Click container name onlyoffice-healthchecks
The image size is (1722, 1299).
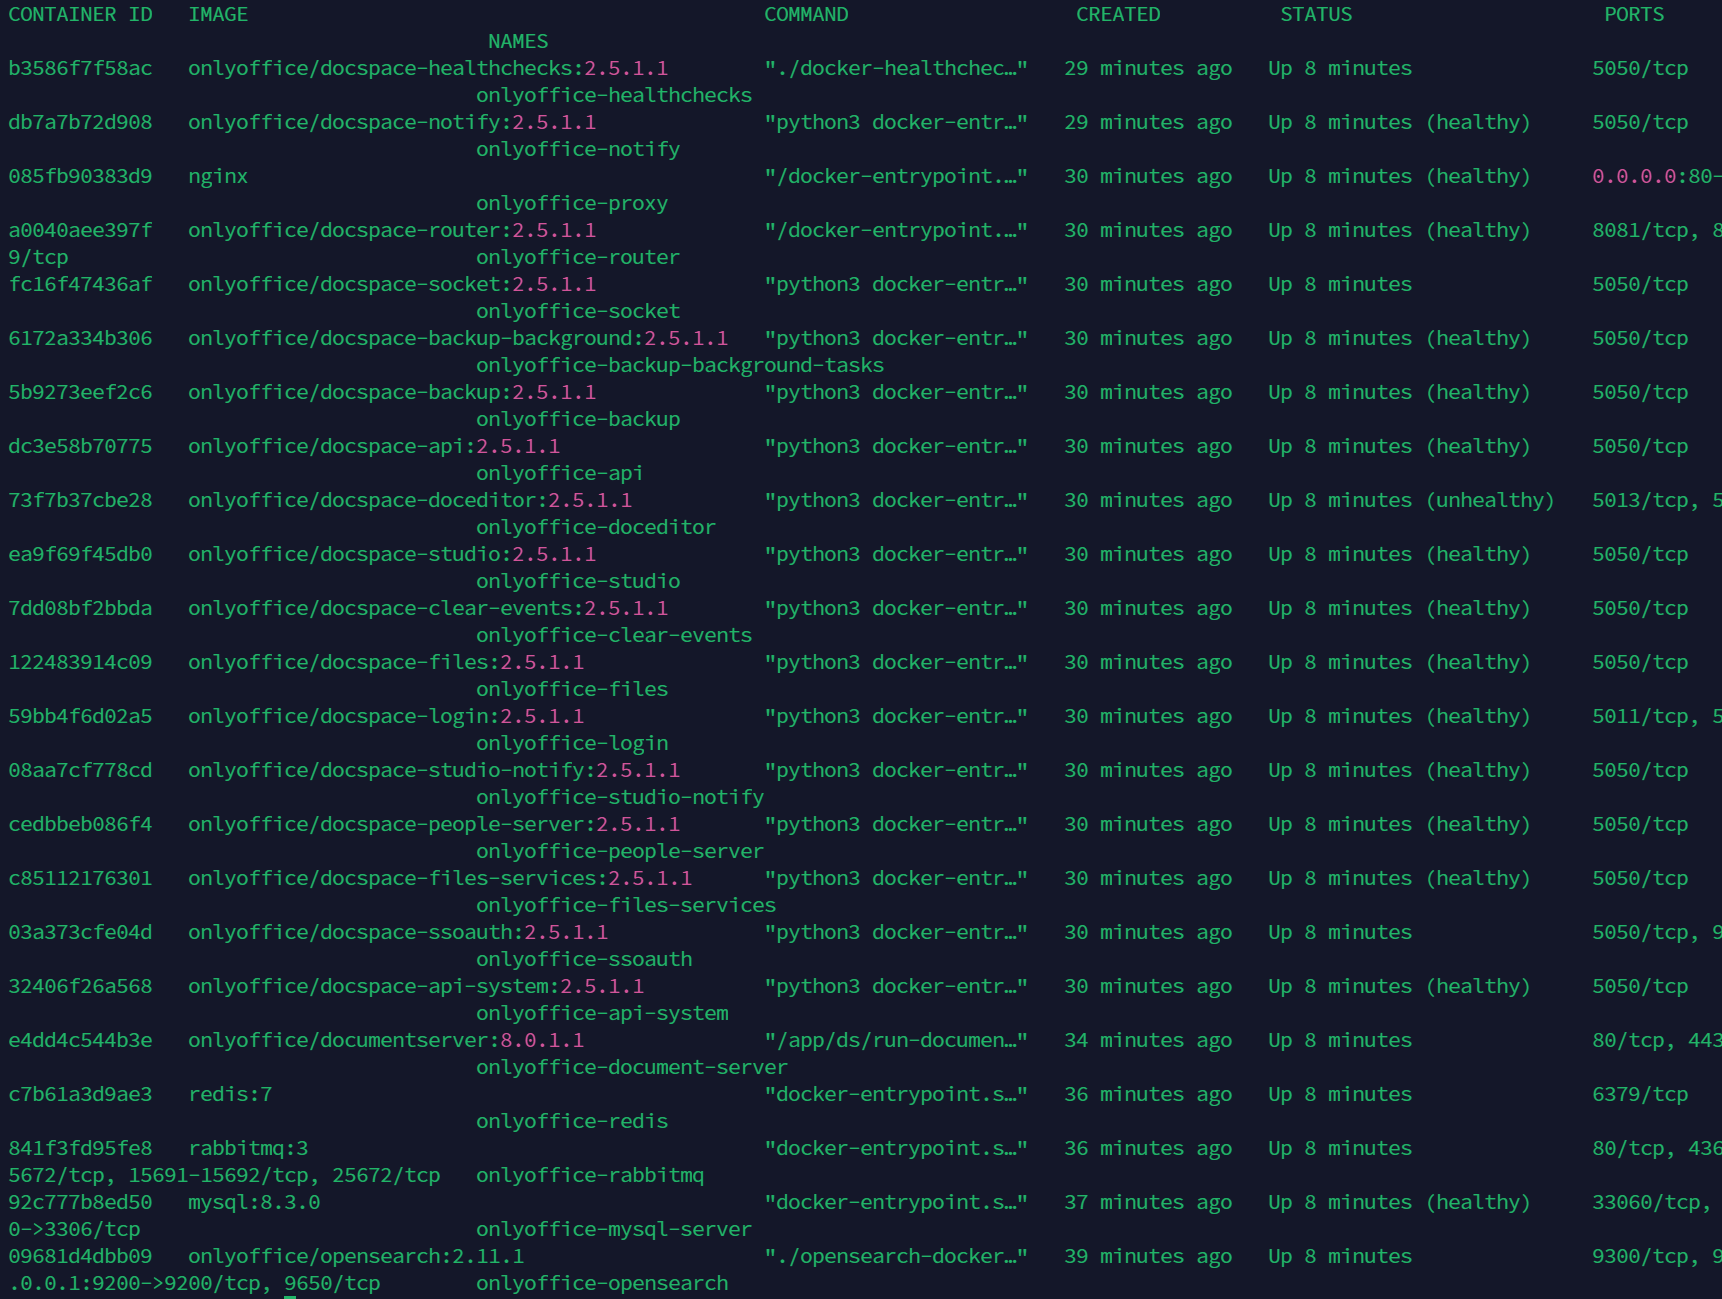click(614, 95)
